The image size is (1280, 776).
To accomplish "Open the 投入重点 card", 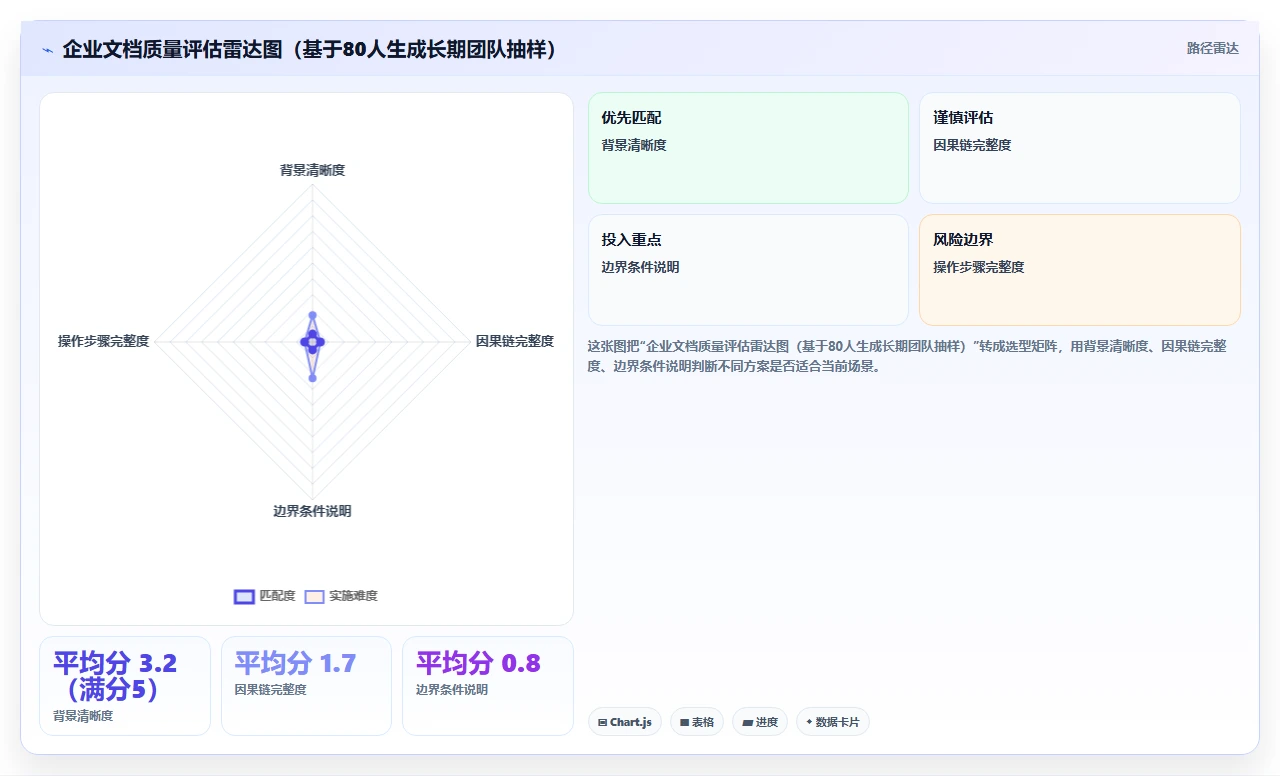I will click(x=748, y=270).
